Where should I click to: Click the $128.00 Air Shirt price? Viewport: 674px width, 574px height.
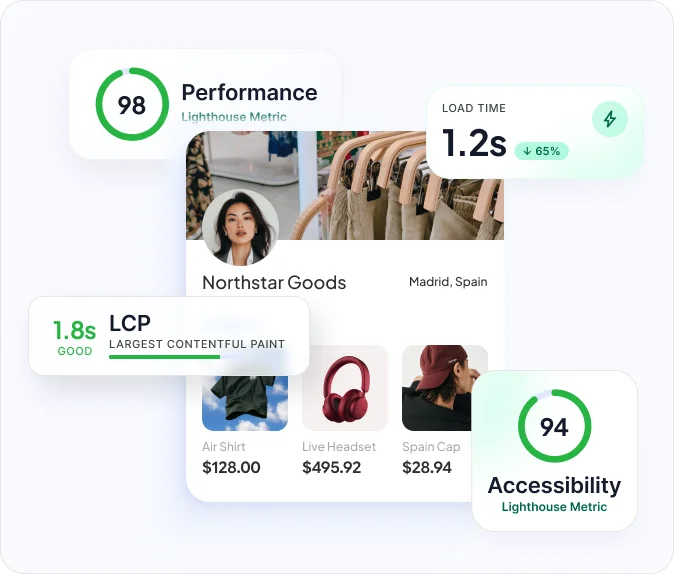point(231,467)
